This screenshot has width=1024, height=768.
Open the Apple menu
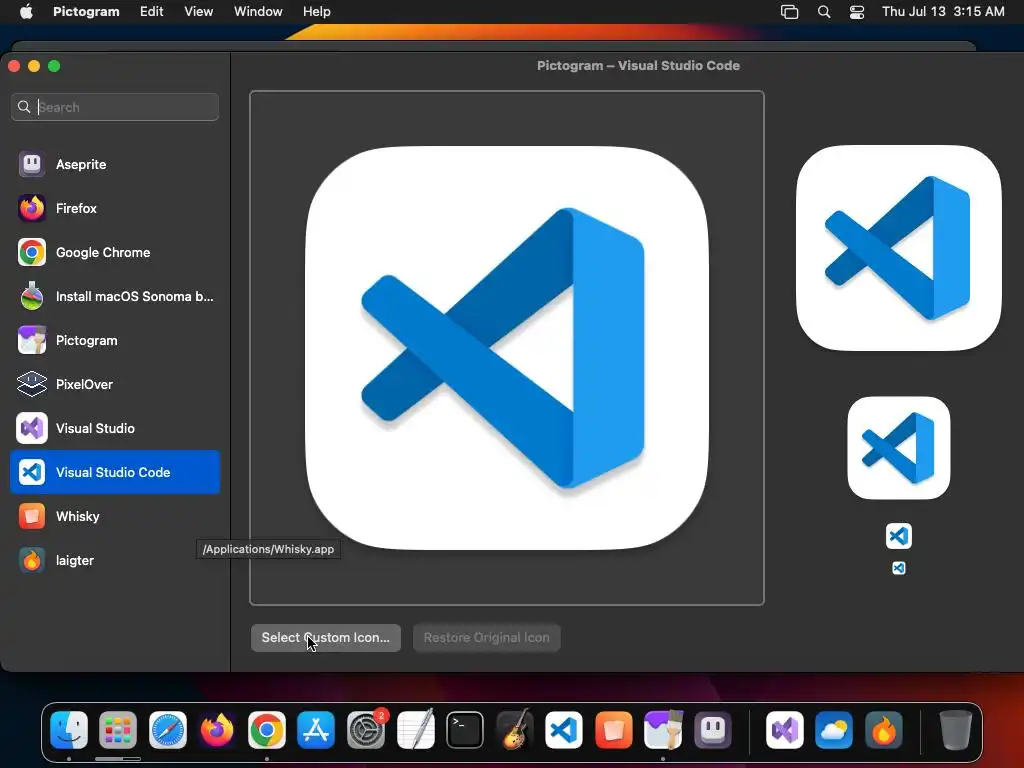[26, 11]
